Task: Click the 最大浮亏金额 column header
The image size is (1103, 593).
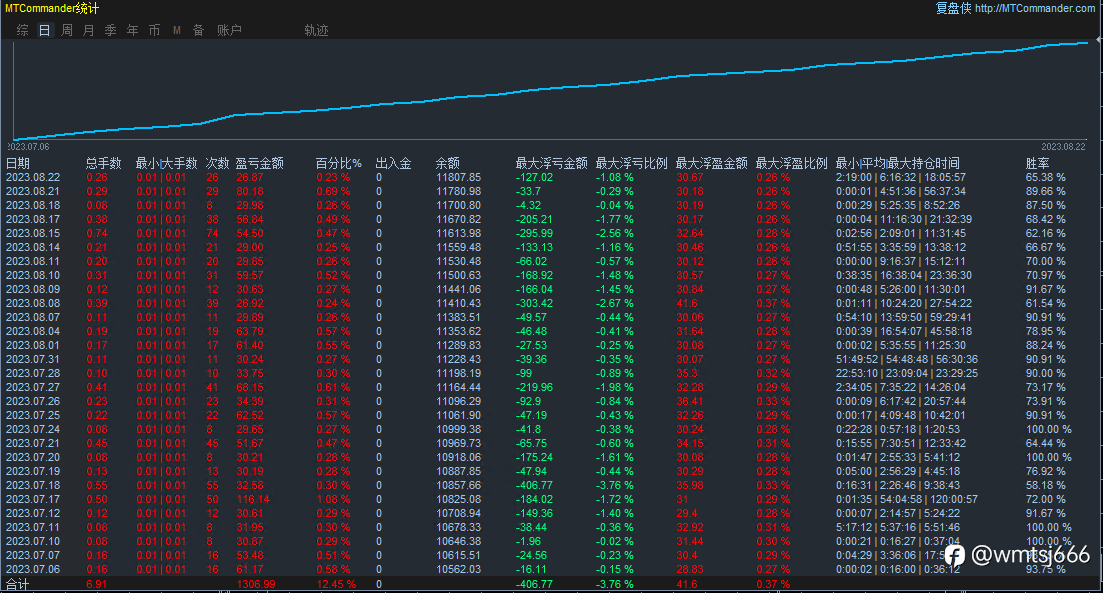Action: point(552,163)
